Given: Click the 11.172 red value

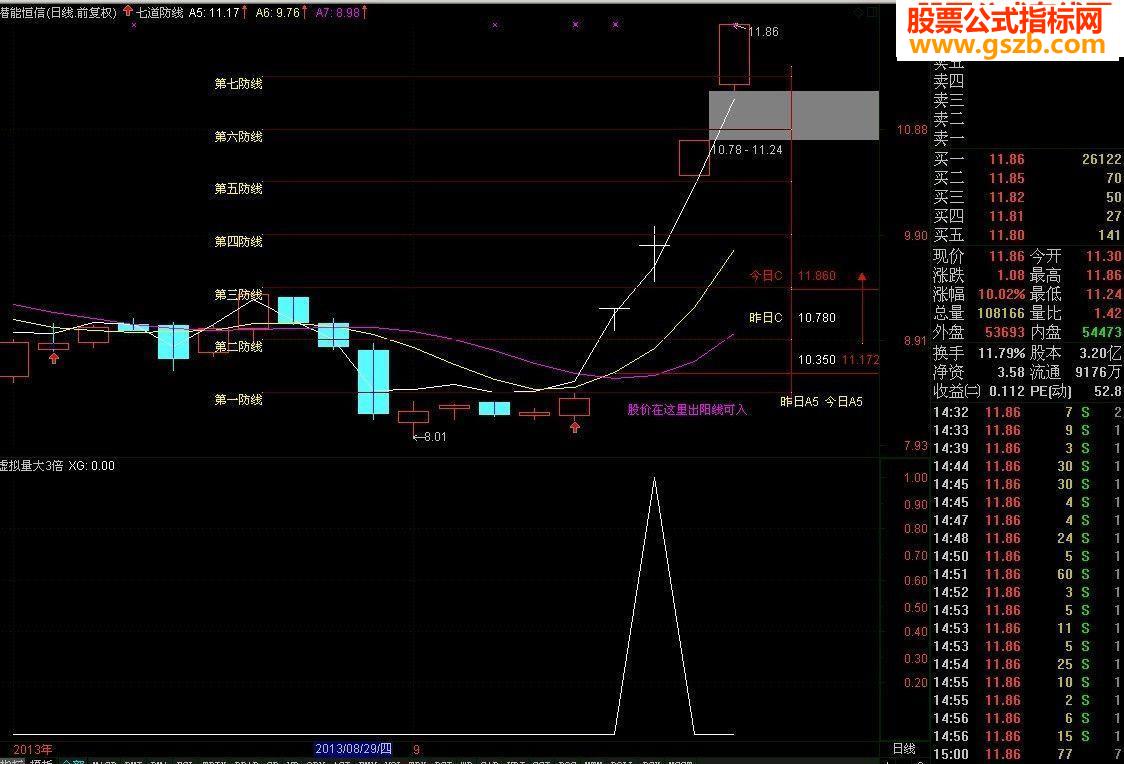Looking at the screenshot, I should (x=860, y=360).
